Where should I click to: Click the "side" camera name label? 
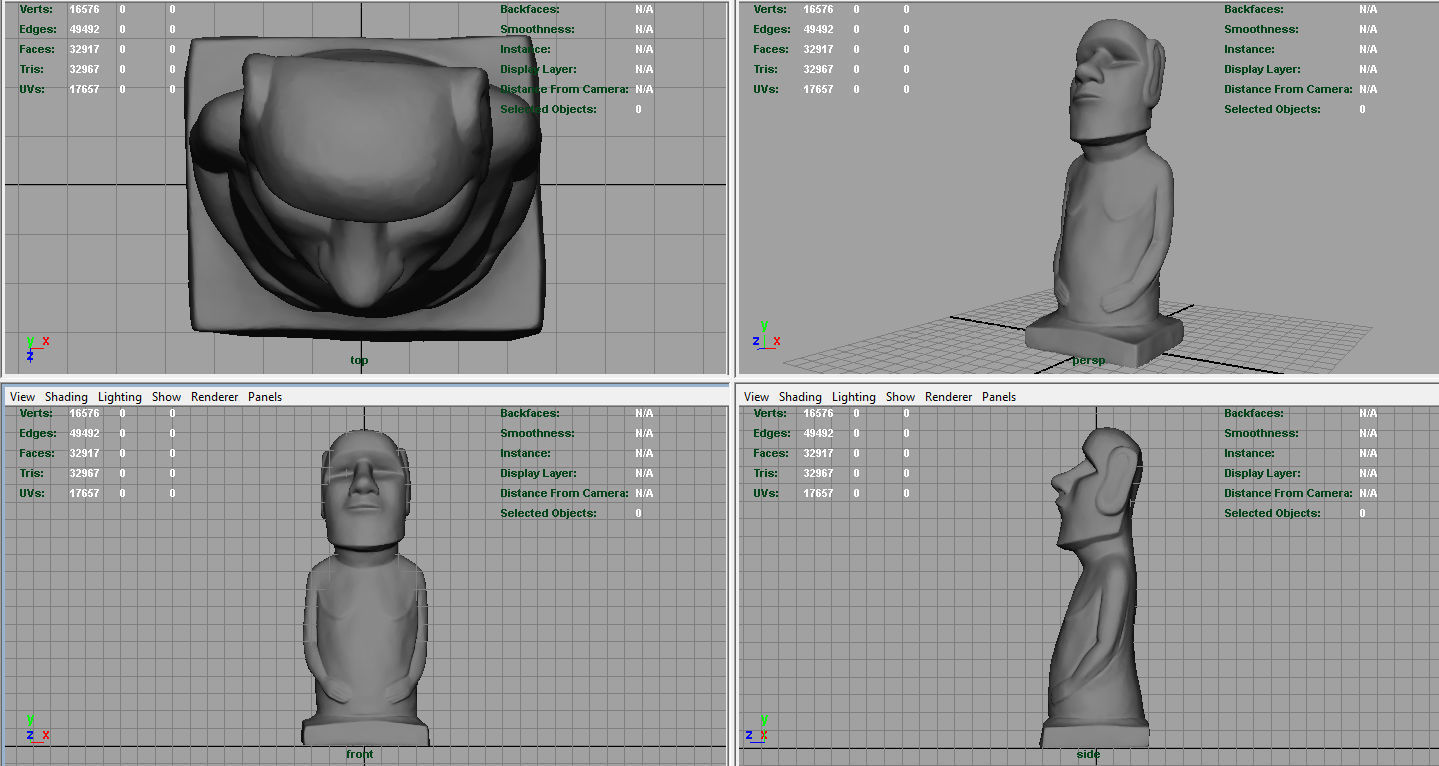coord(1088,754)
